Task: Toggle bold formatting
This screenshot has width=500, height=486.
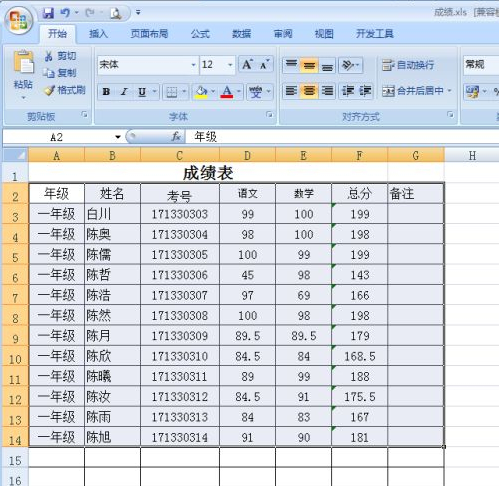Action: 106,92
